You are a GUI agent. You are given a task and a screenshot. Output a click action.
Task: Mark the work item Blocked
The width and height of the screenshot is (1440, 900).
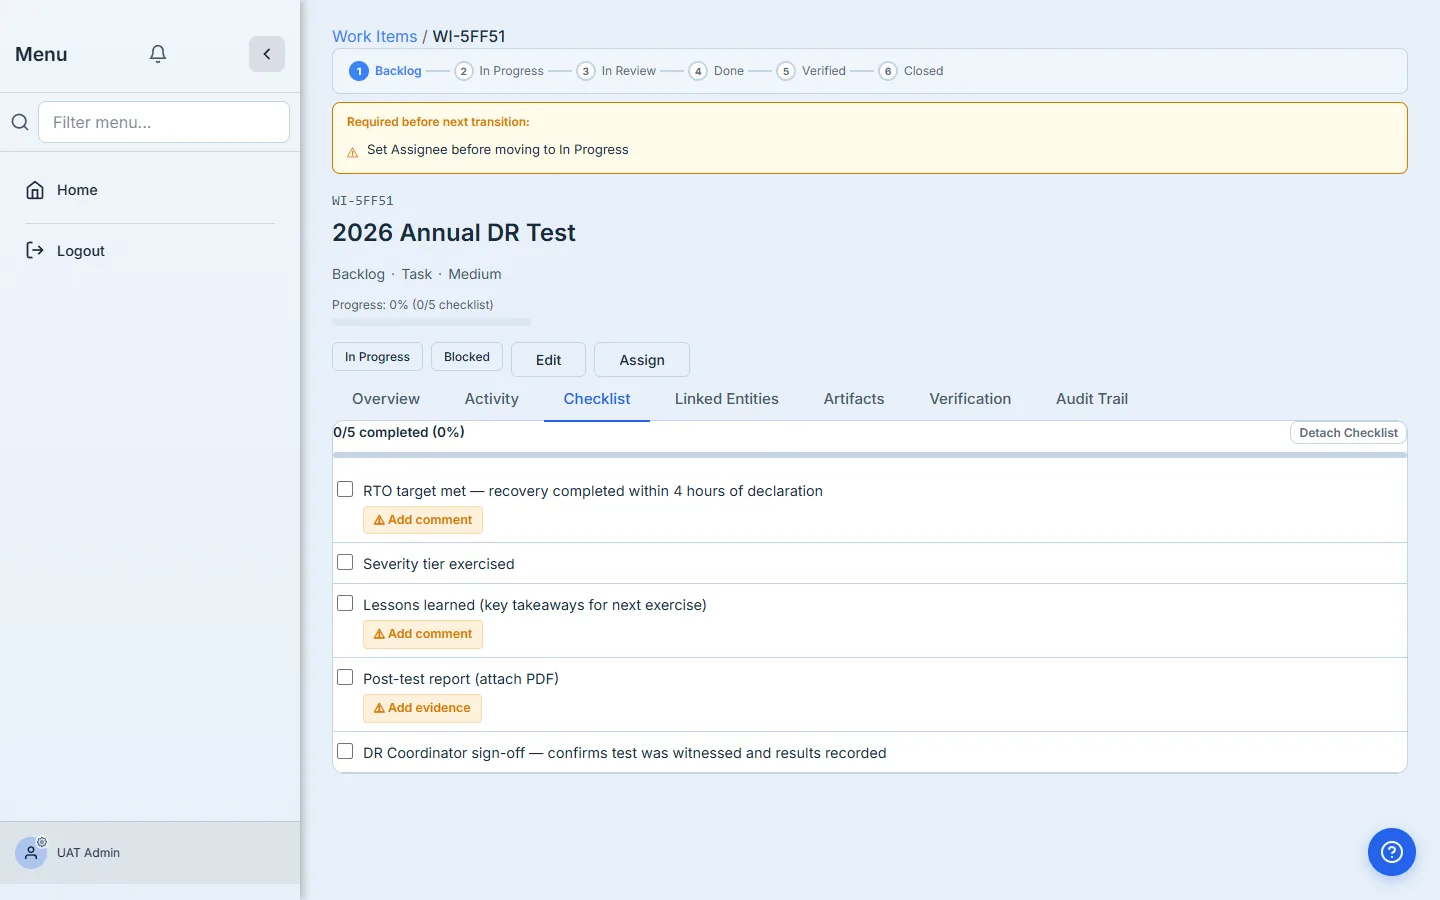point(467,357)
